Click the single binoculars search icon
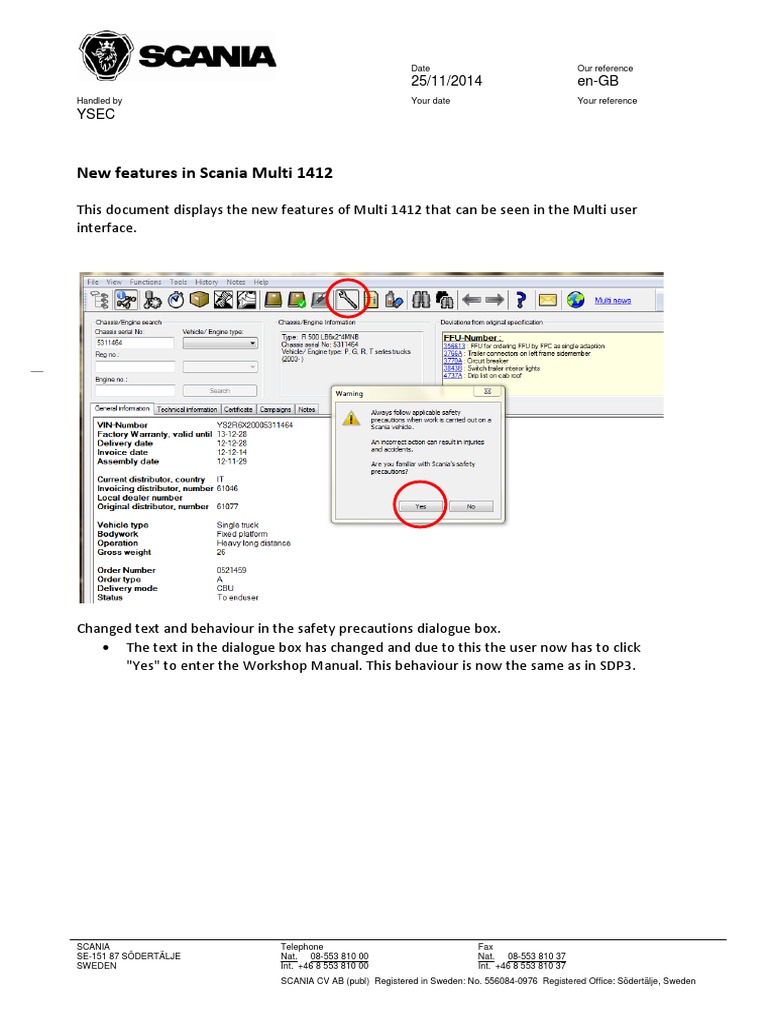This screenshot has width=768, height=1024. click(x=421, y=300)
